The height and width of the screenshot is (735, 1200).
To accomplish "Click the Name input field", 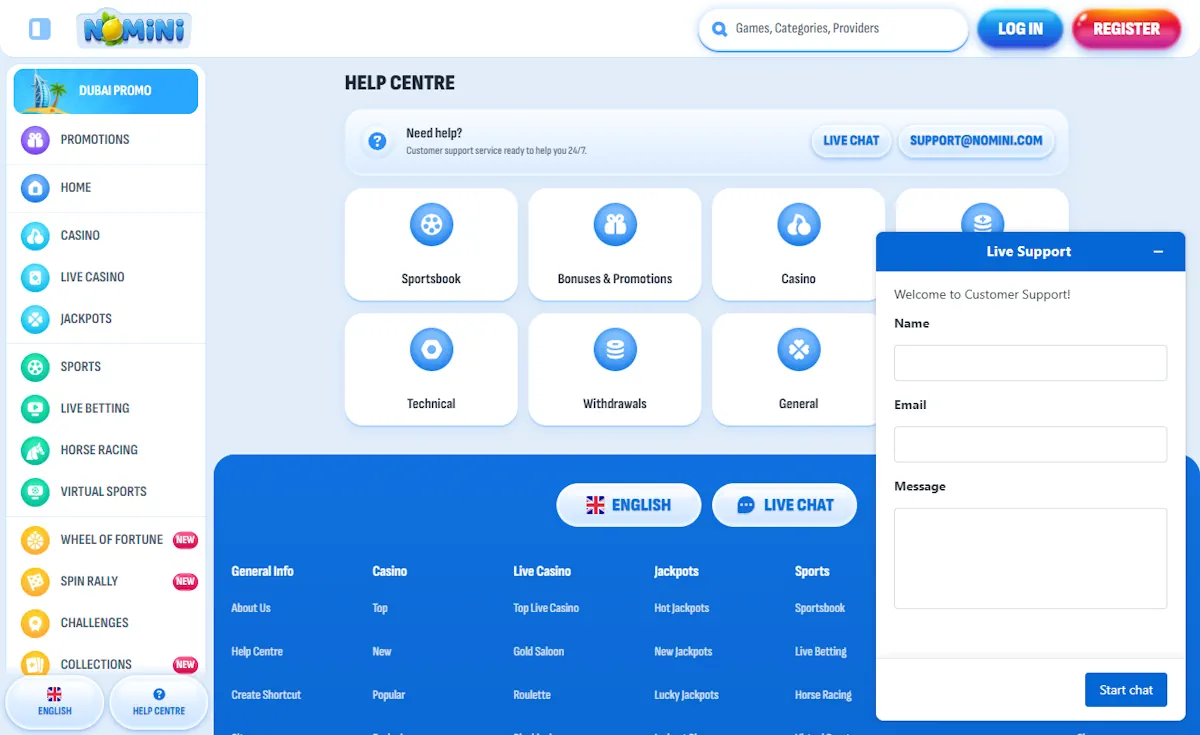I will 1030,363.
